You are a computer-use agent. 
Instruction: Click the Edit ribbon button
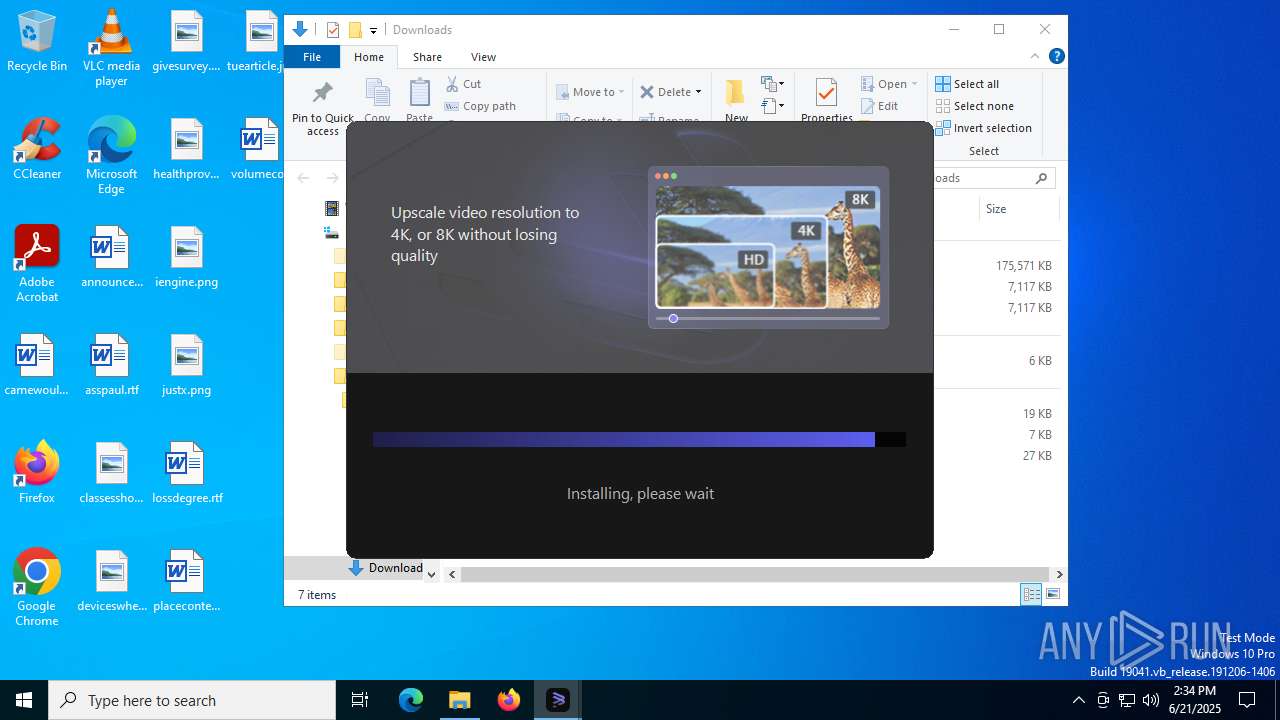pos(879,106)
